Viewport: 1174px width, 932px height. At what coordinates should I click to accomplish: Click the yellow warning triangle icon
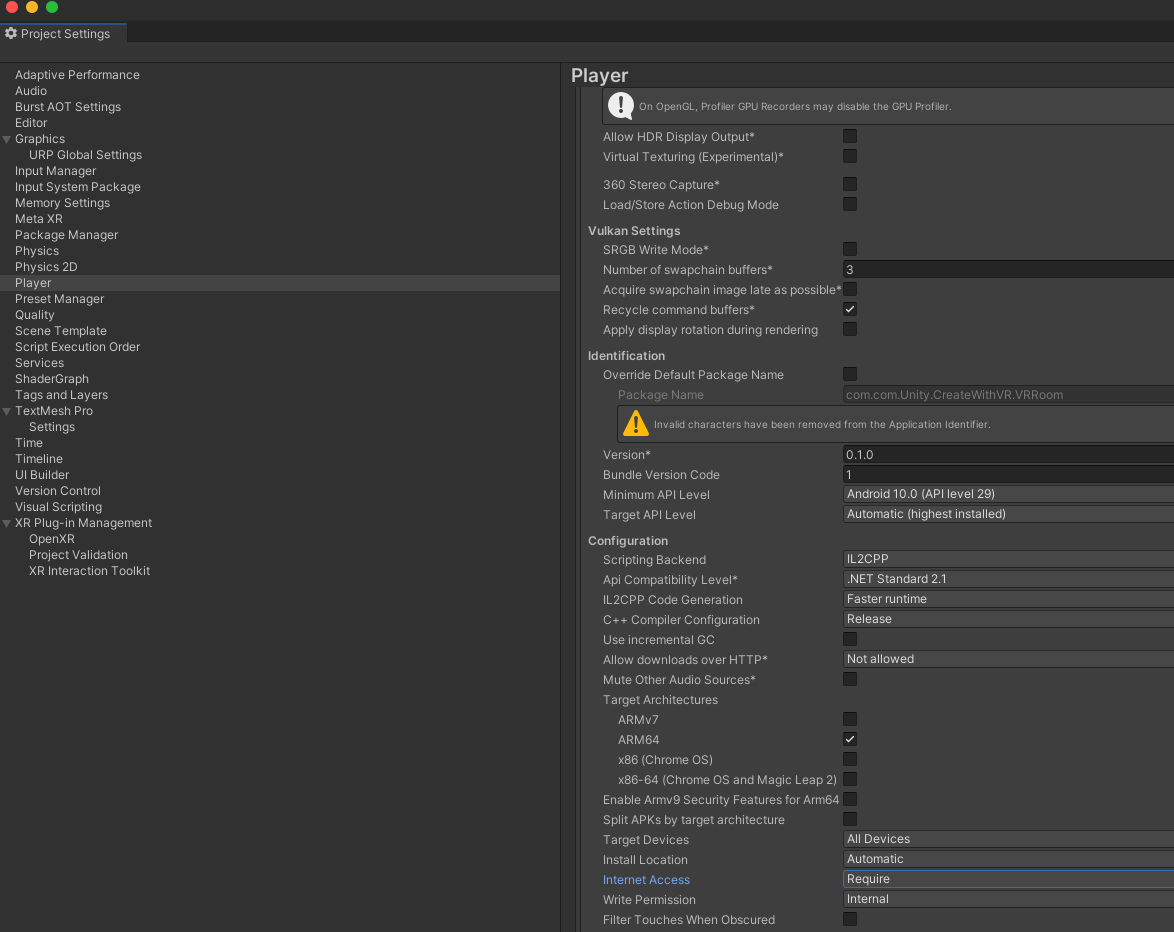pos(635,424)
